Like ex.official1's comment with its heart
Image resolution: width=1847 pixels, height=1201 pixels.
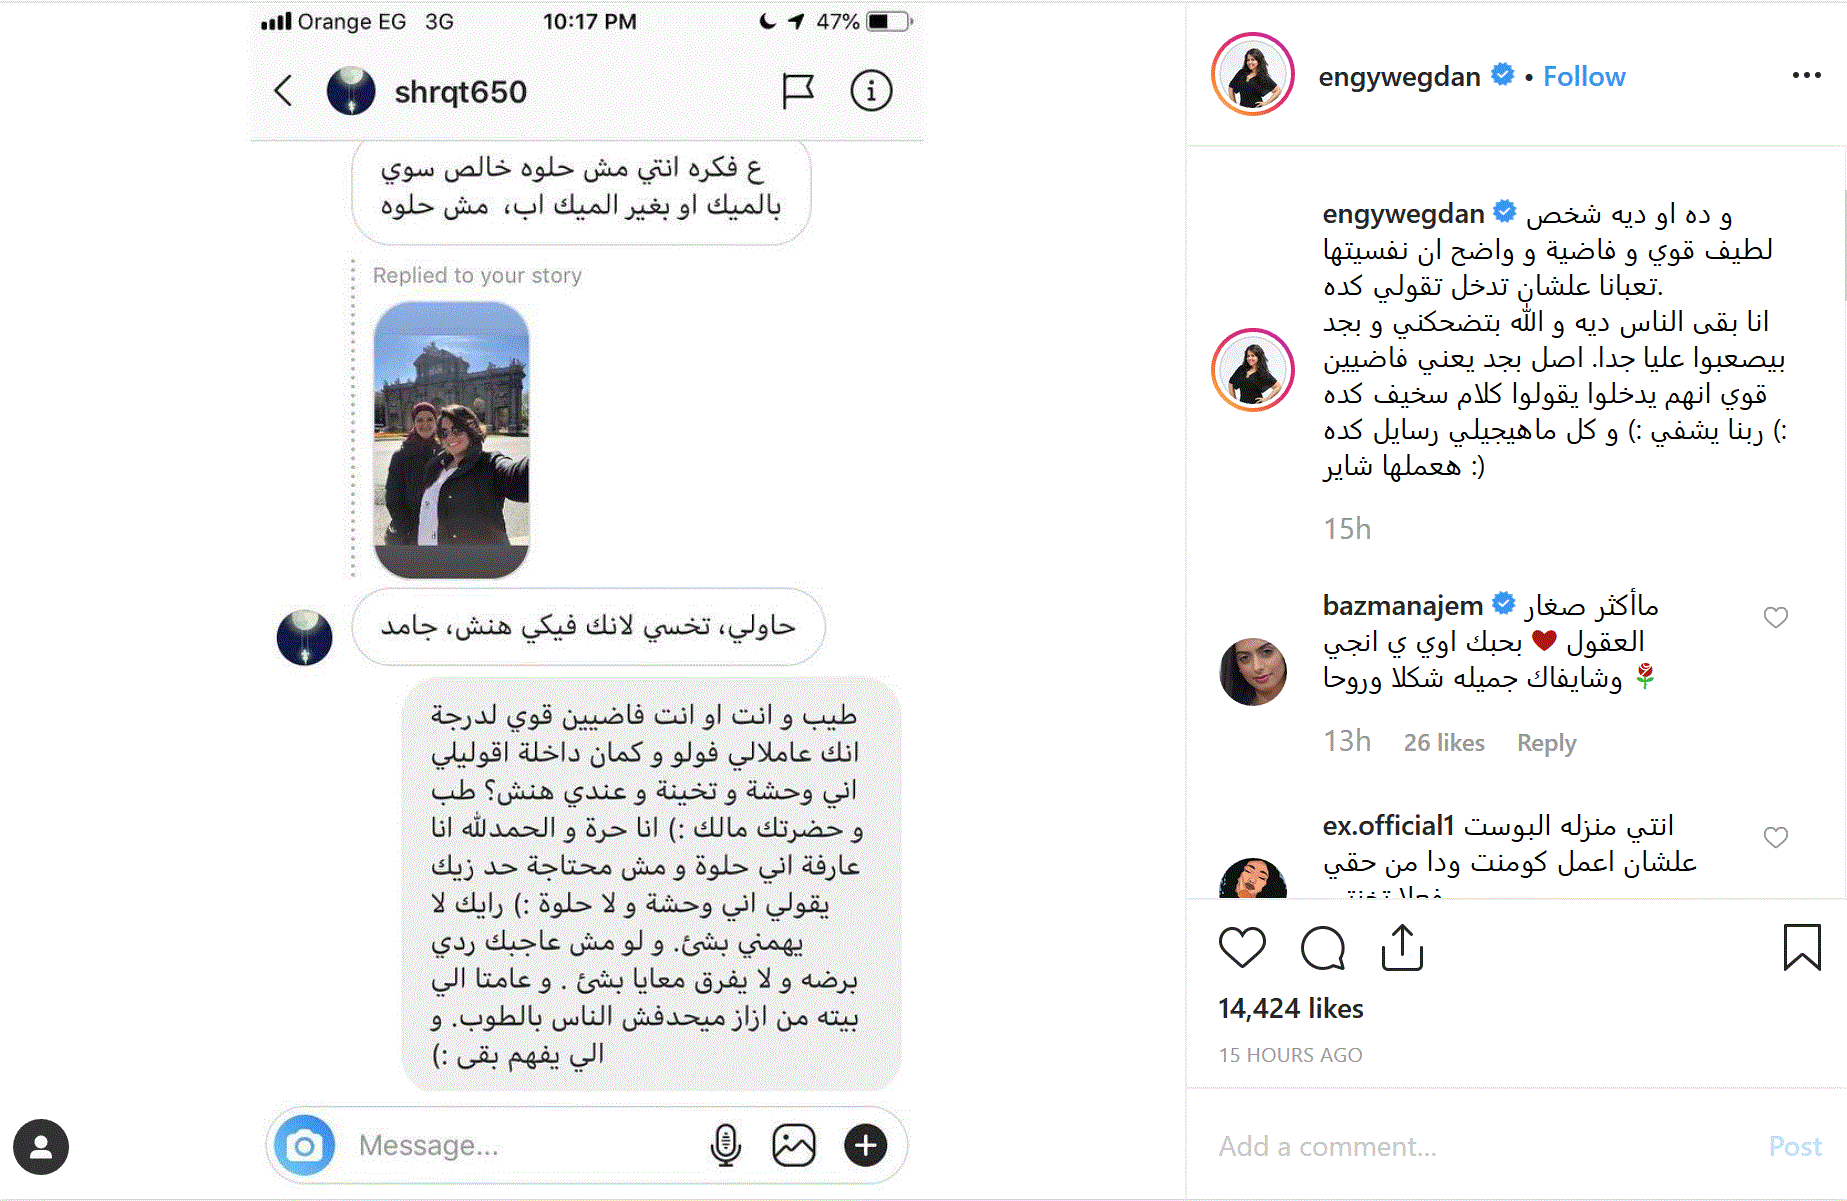[x=1776, y=837]
